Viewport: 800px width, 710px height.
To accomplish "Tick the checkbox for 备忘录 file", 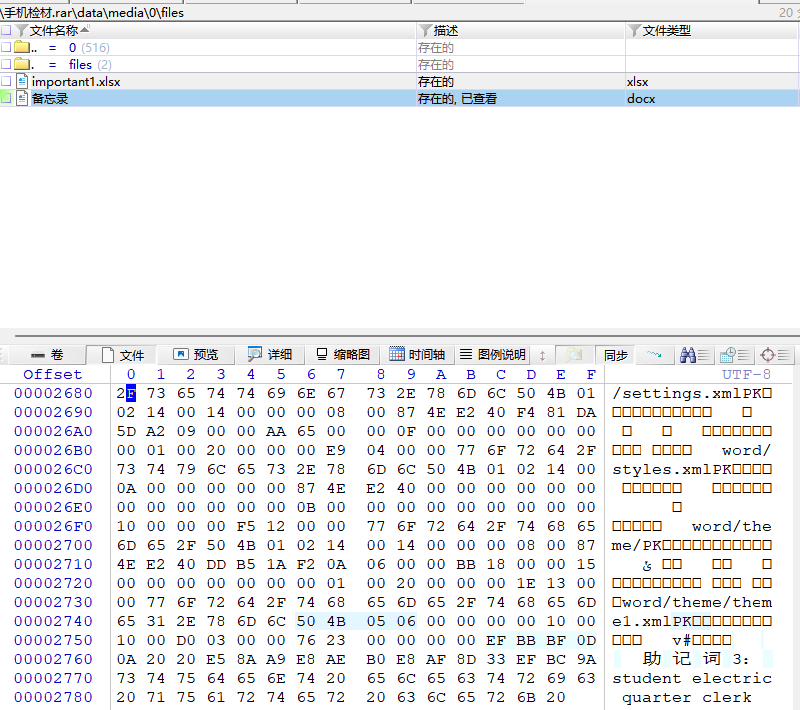I will click(7, 98).
